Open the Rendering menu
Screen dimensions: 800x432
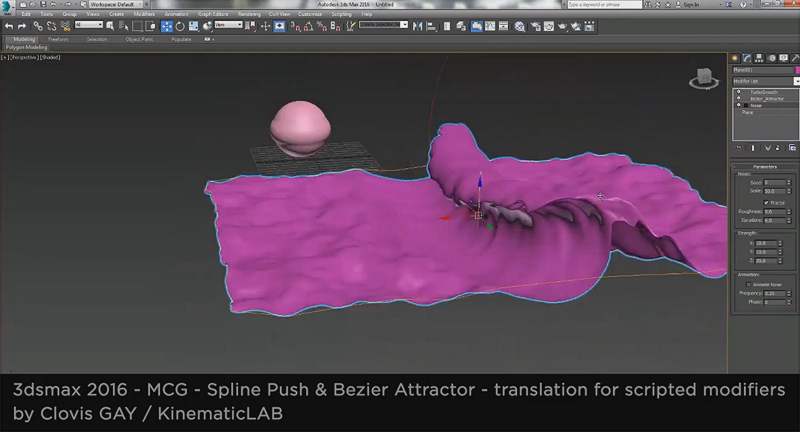[x=249, y=14]
